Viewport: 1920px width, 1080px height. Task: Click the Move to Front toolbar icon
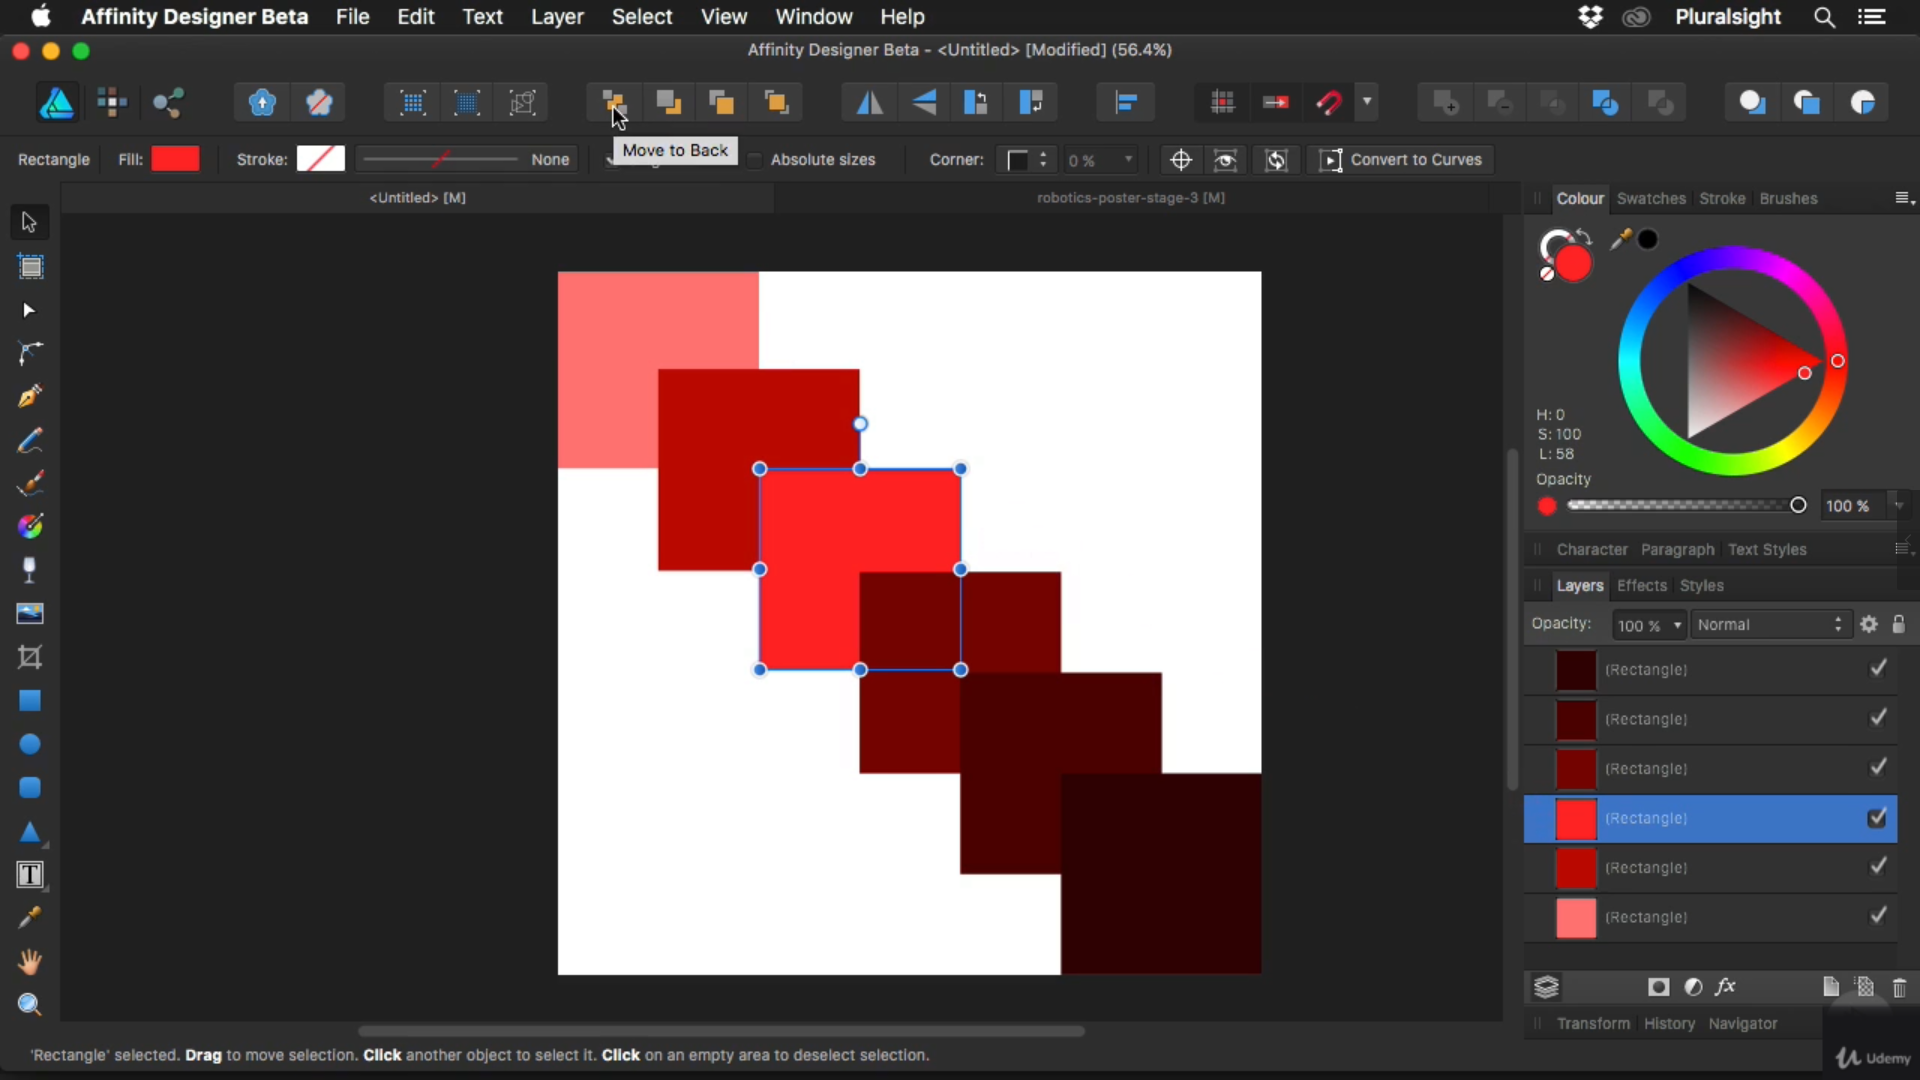776,102
